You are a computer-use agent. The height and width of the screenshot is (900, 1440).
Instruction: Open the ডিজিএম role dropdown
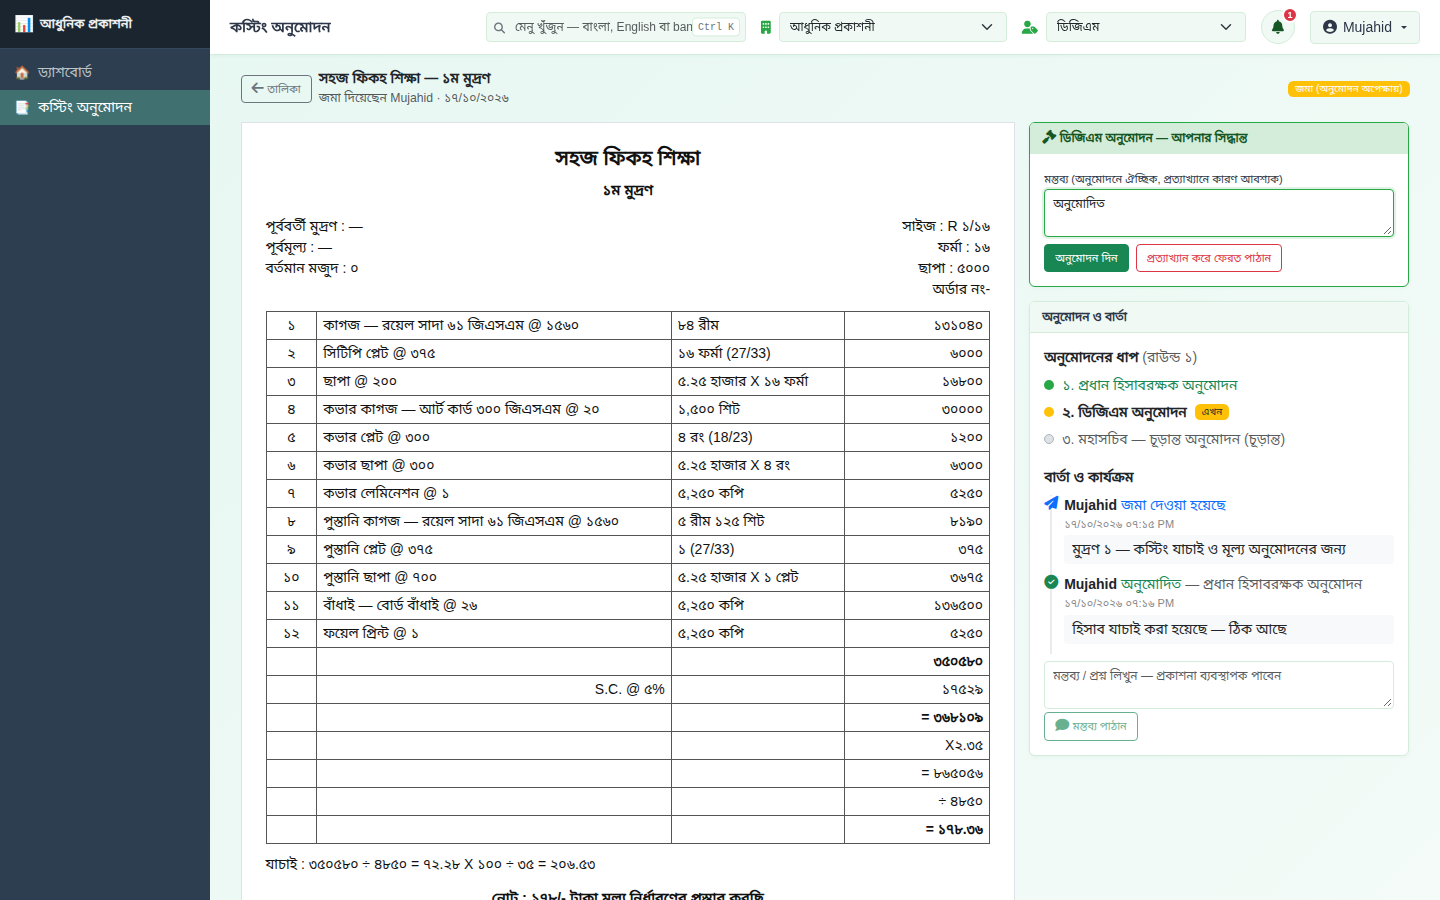point(1145,27)
